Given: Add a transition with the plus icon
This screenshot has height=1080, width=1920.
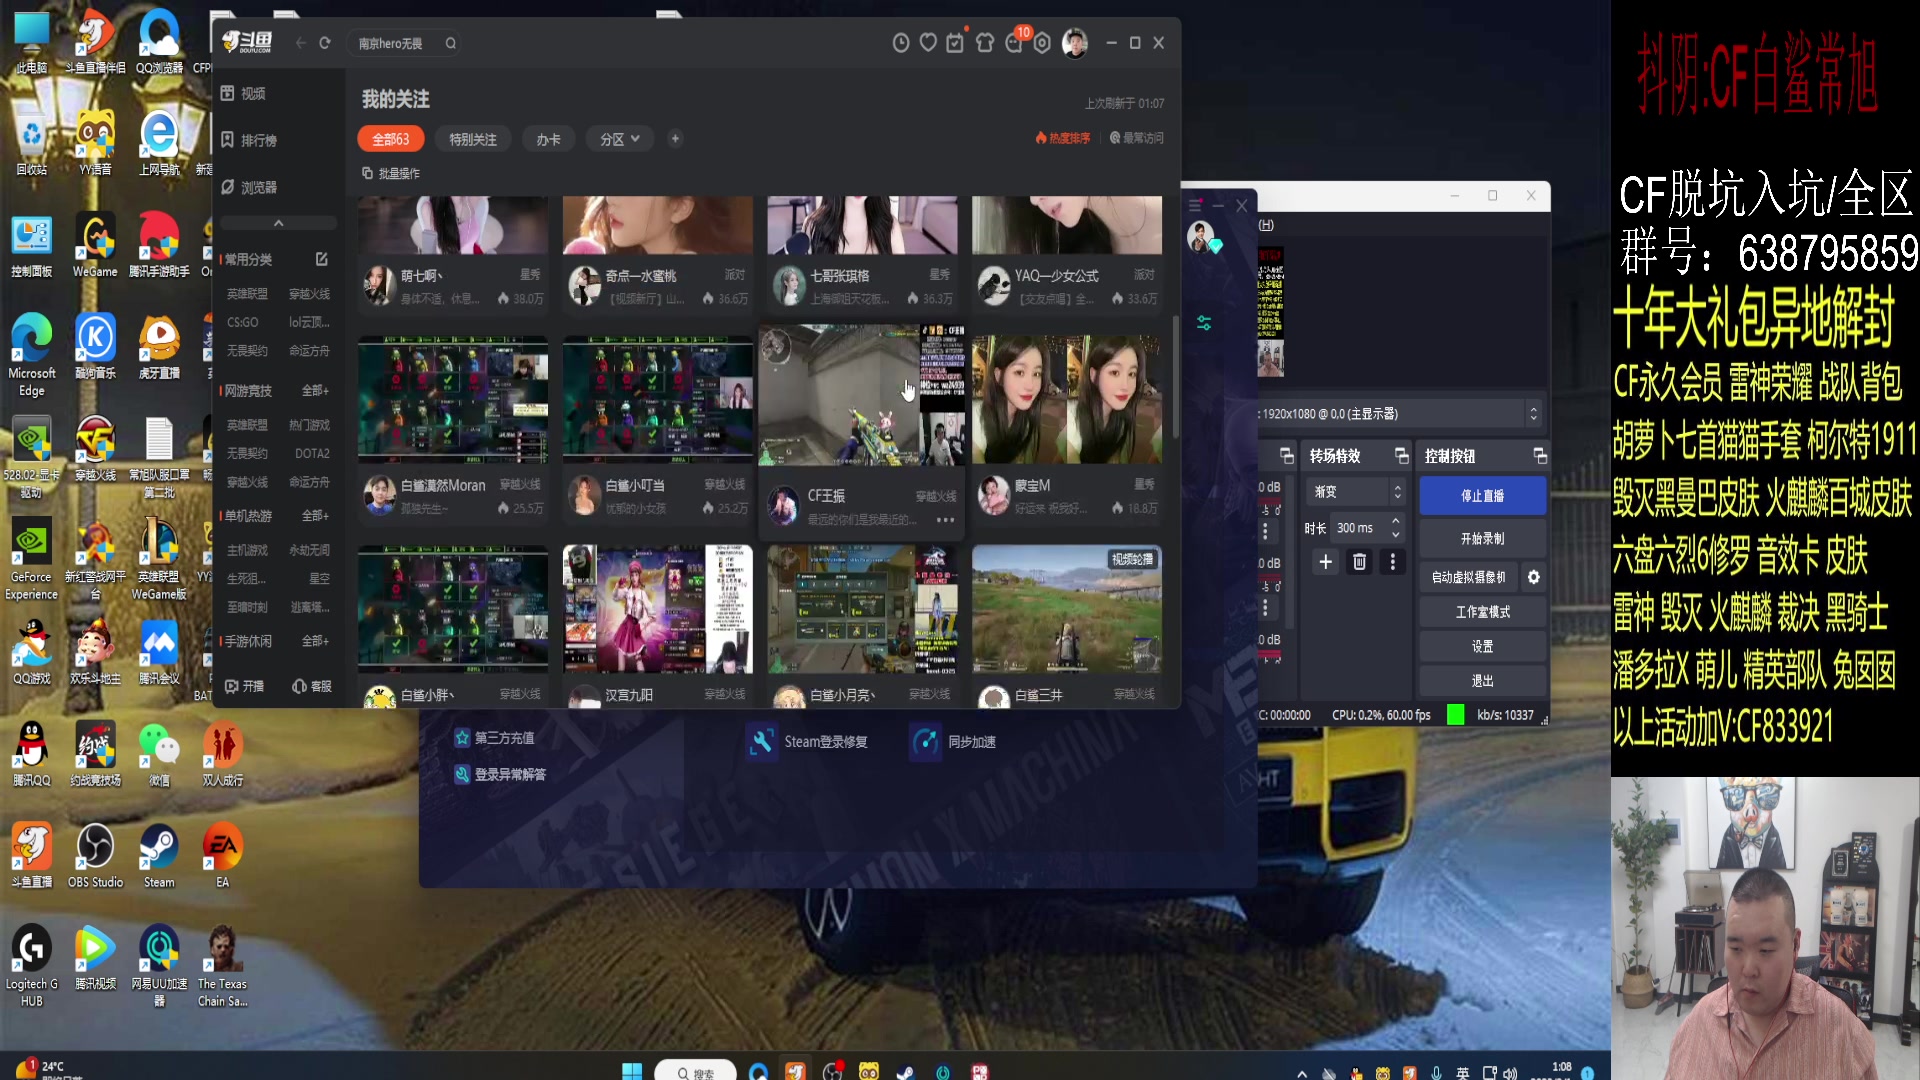Looking at the screenshot, I should click(1325, 562).
